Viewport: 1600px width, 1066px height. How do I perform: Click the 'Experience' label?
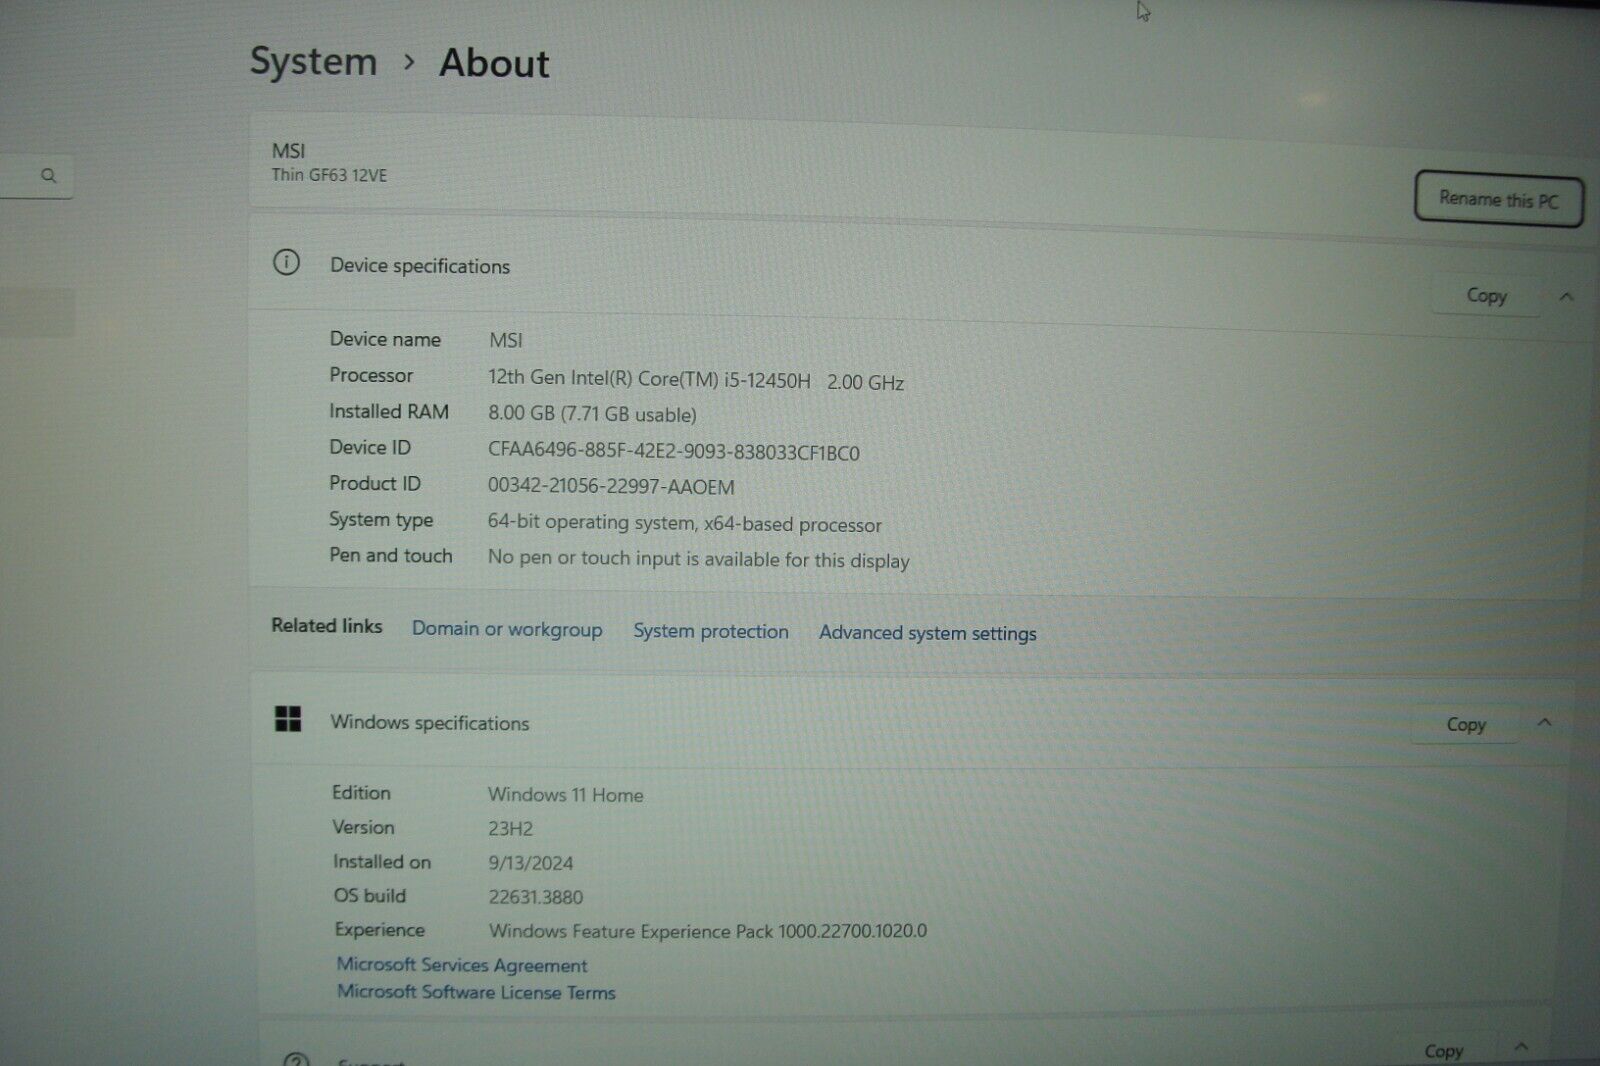pyautogui.click(x=380, y=930)
